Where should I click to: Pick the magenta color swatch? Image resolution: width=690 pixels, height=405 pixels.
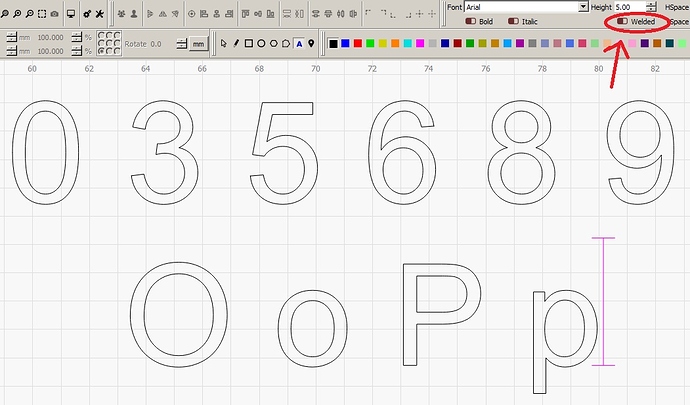pos(420,43)
